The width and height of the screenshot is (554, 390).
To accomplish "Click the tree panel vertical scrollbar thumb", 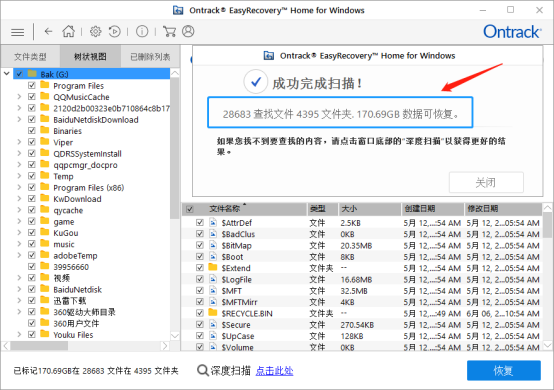I will coord(175,148).
